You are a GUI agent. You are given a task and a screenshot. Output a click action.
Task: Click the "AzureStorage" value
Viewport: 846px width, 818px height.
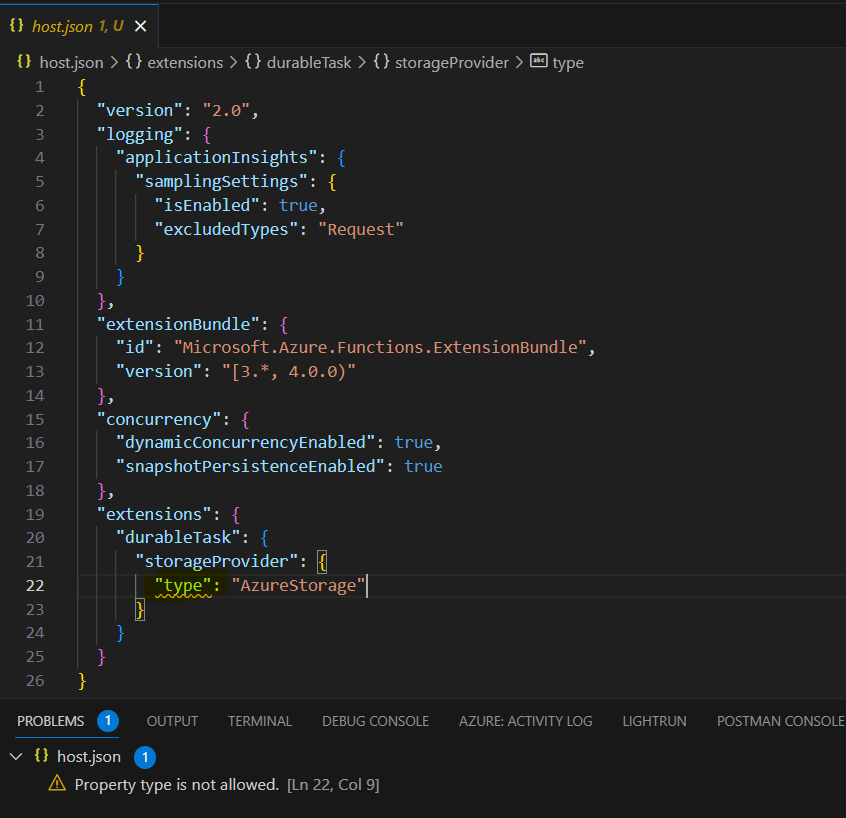coord(298,585)
